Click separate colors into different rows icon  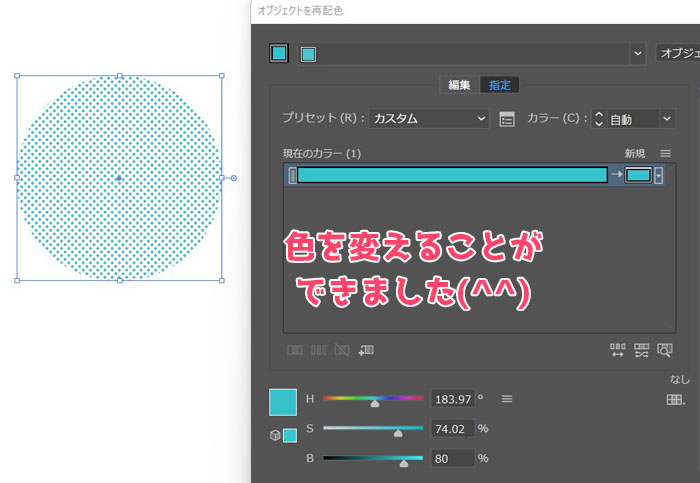pyautogui.click(x=318, y=350)
